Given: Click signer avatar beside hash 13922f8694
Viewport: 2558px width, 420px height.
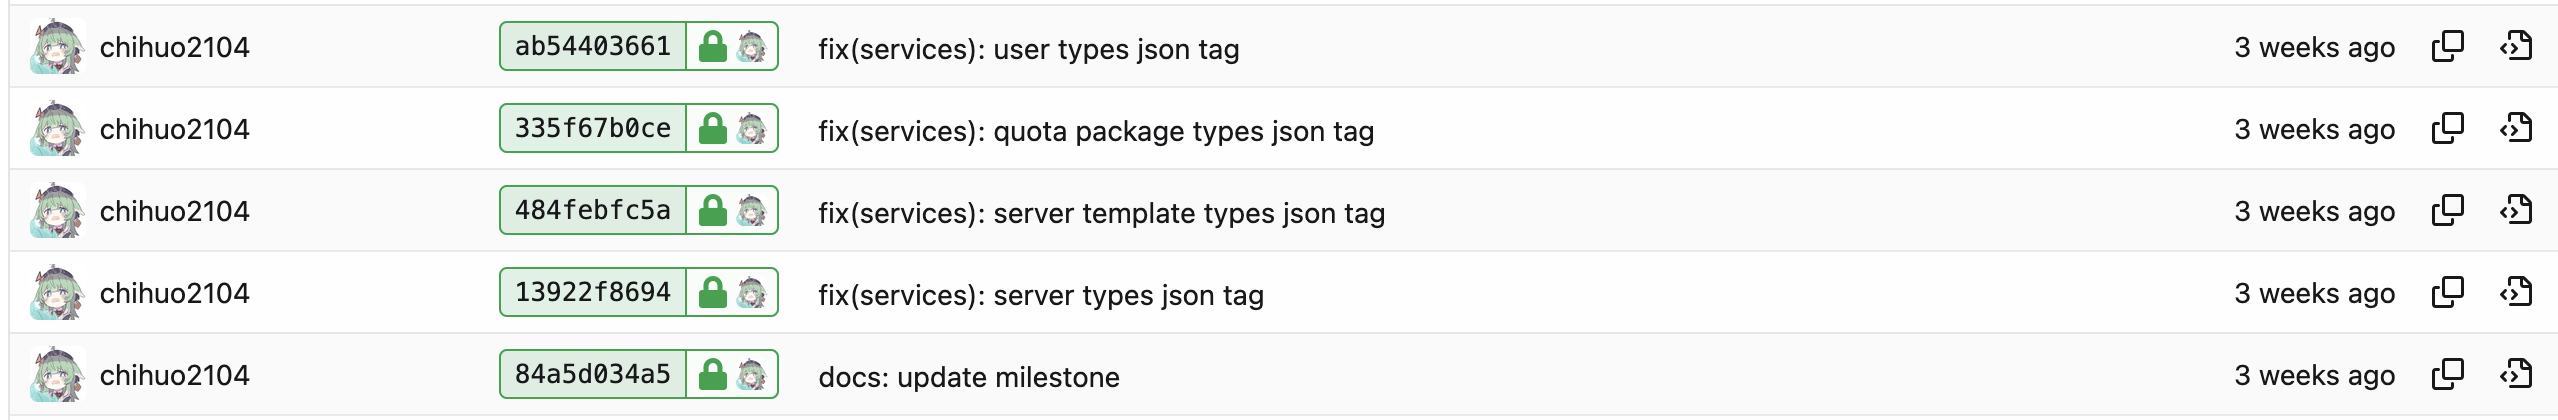Looking at the screenshot, I should (x=752, y=292).
